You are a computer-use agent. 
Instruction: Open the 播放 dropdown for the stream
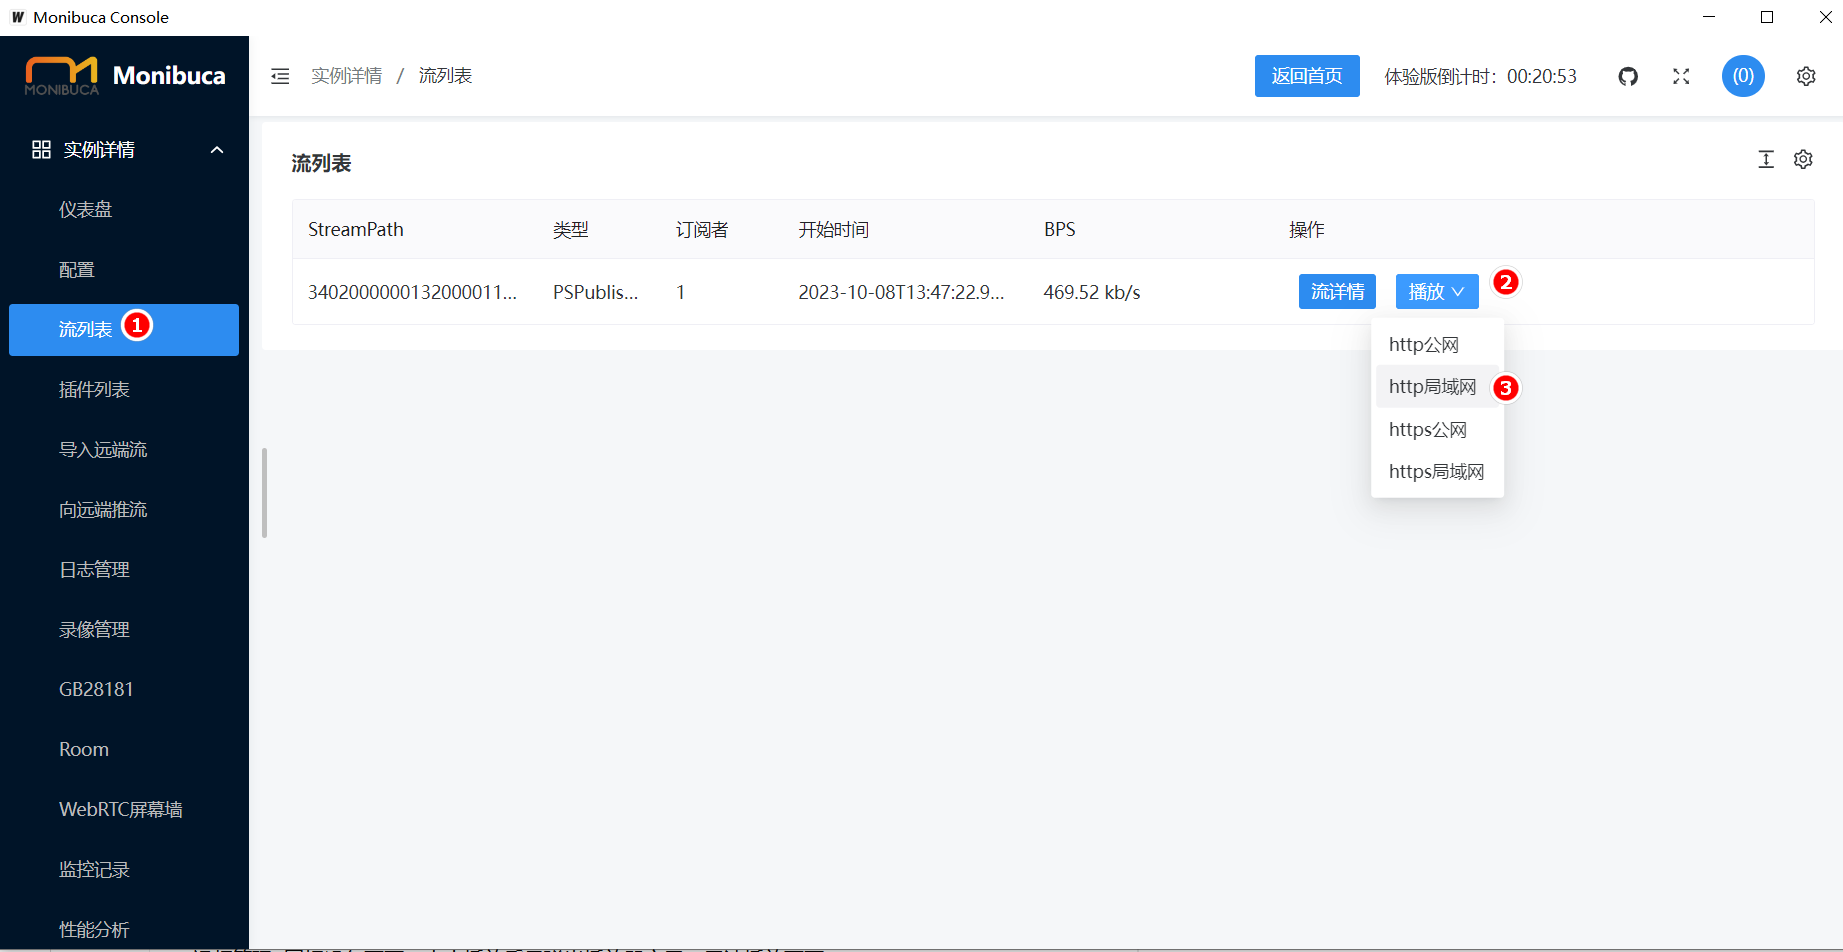point(1437,291)
